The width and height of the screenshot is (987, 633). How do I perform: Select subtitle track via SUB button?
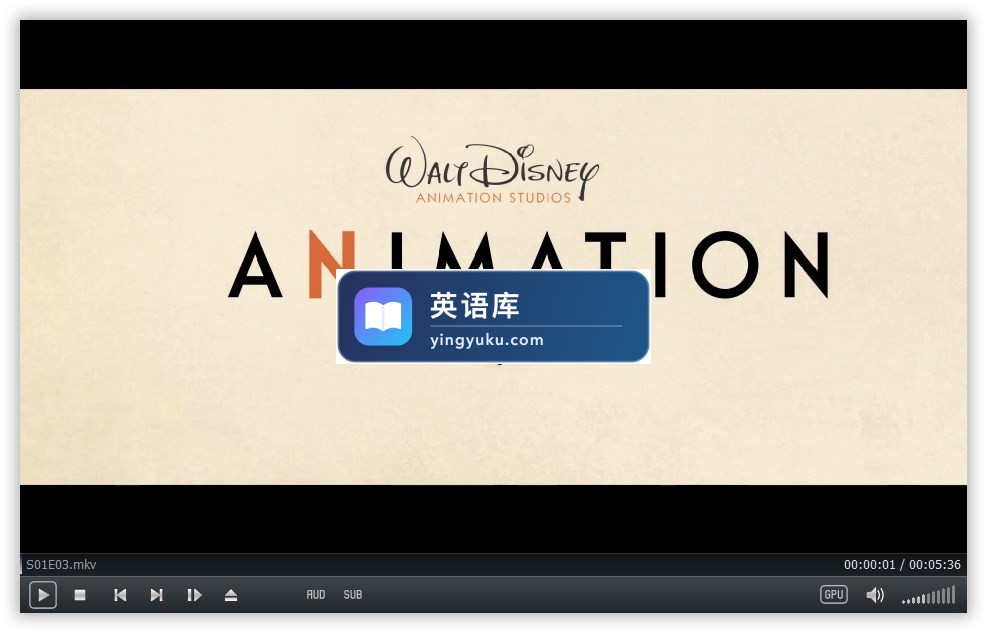(352, 595)
